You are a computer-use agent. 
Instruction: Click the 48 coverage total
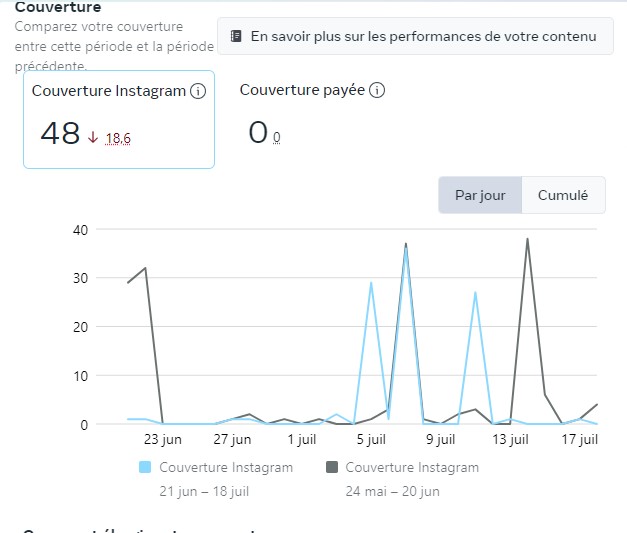pyautogui.click(x=60, y=133)
